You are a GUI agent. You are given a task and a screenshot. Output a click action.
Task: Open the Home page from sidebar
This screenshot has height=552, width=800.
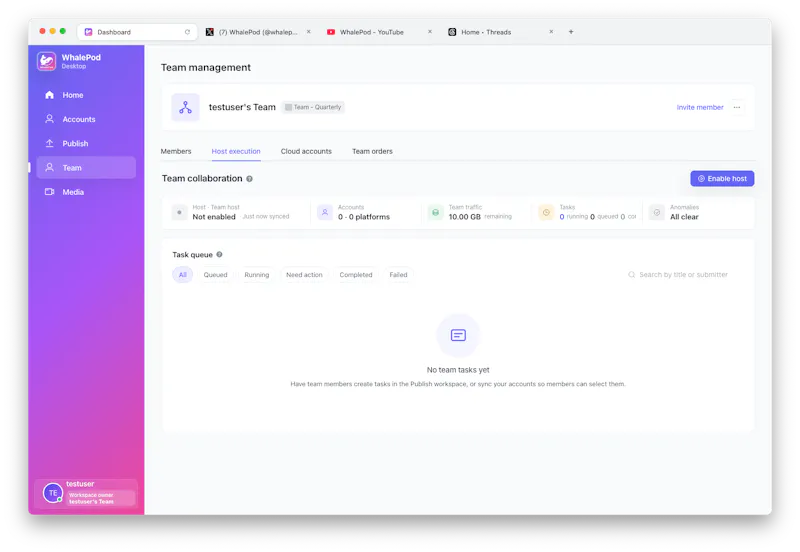click(86, 95)
